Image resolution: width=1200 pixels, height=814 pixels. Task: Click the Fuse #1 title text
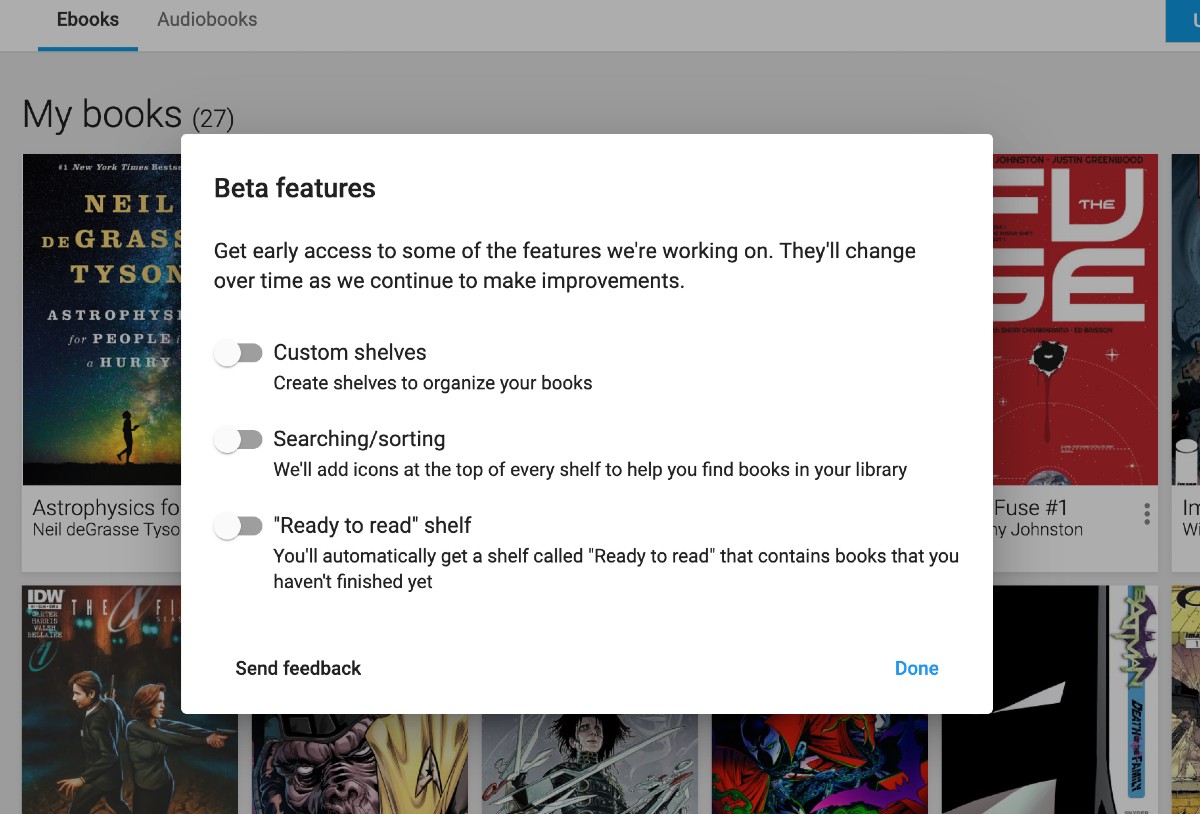pyautogui.click(x=1031, y=508)
